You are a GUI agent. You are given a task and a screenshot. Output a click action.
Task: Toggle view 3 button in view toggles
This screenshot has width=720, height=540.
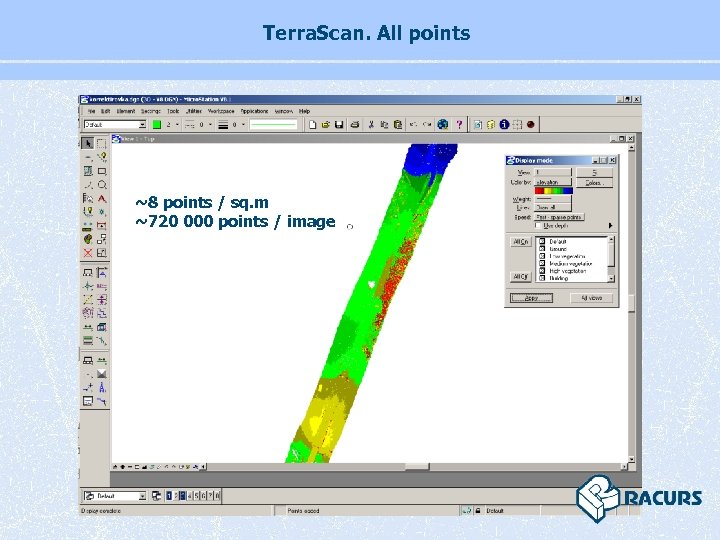tap(182, 496)
